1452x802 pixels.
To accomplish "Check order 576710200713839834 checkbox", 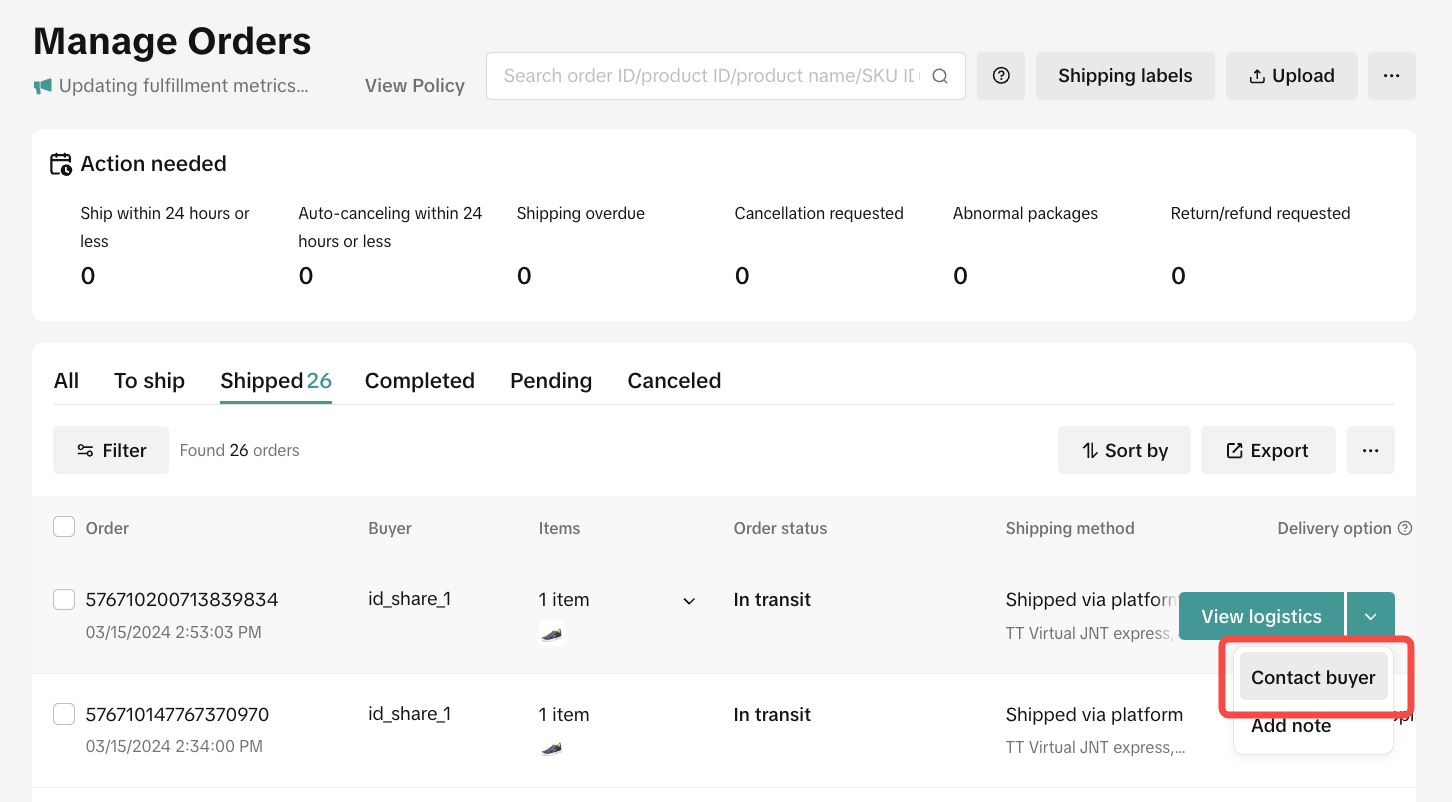I will tap(64, 599).
